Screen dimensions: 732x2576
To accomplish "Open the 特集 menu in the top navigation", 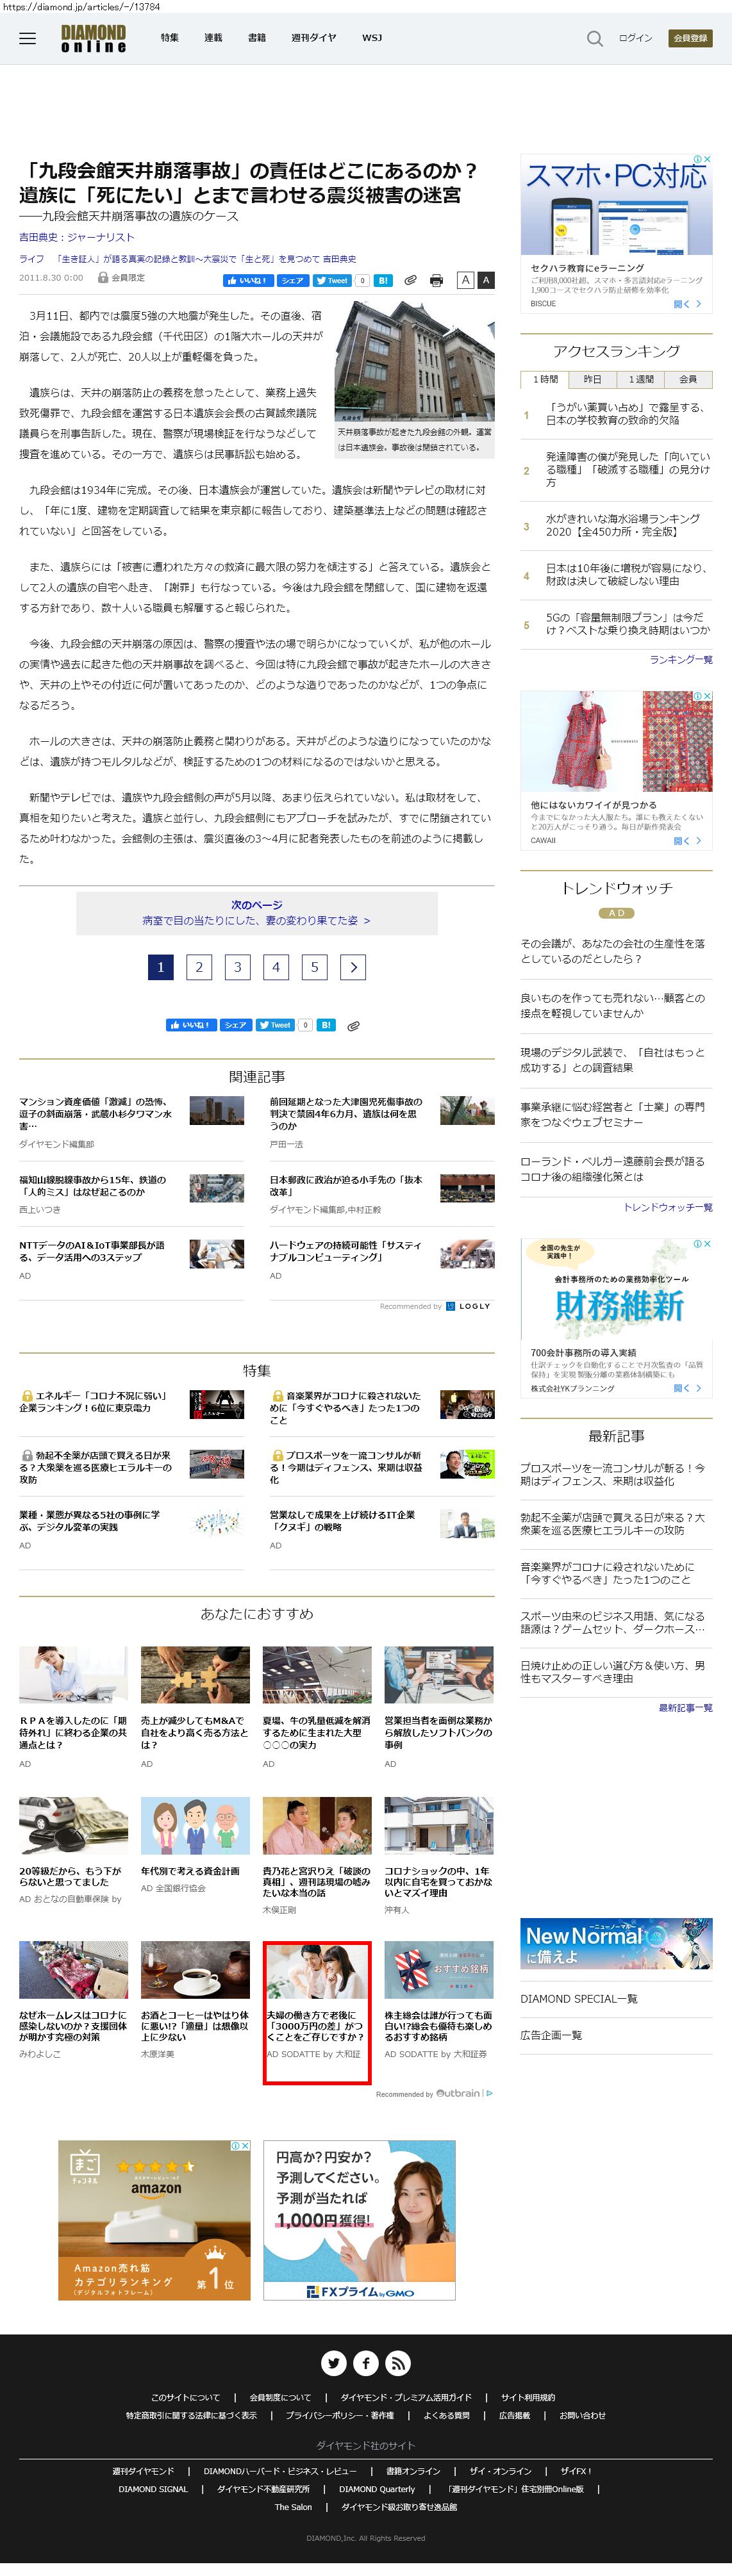I will 170,38.
